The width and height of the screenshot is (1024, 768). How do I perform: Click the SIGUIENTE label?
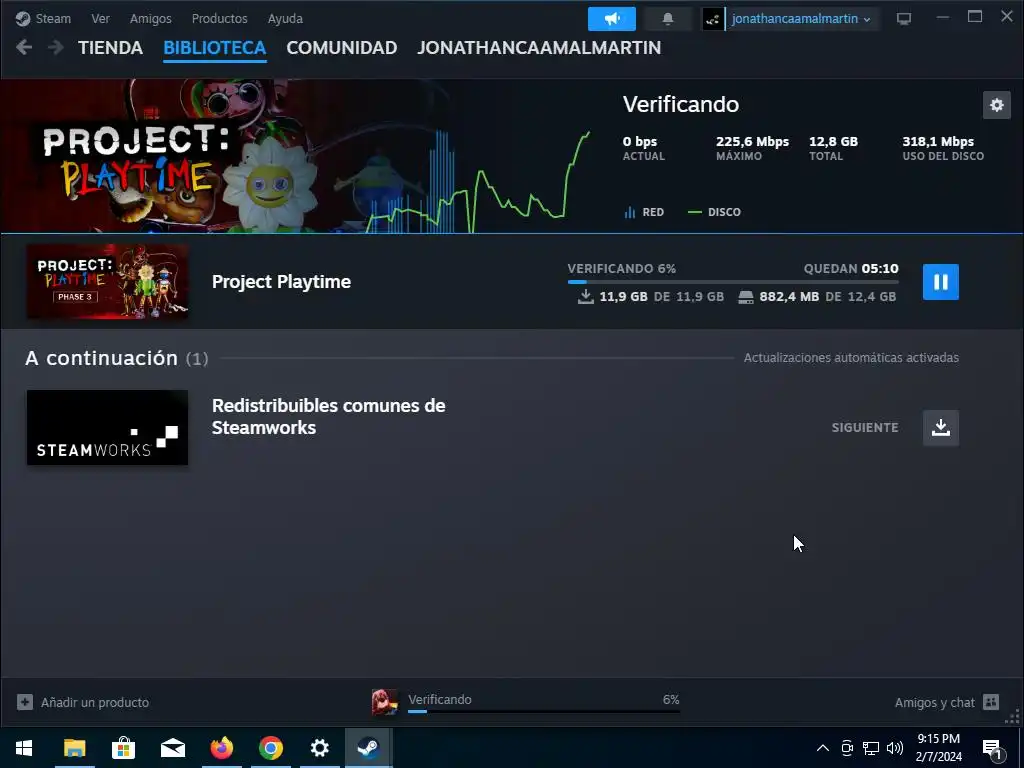(x=865, y=428)
